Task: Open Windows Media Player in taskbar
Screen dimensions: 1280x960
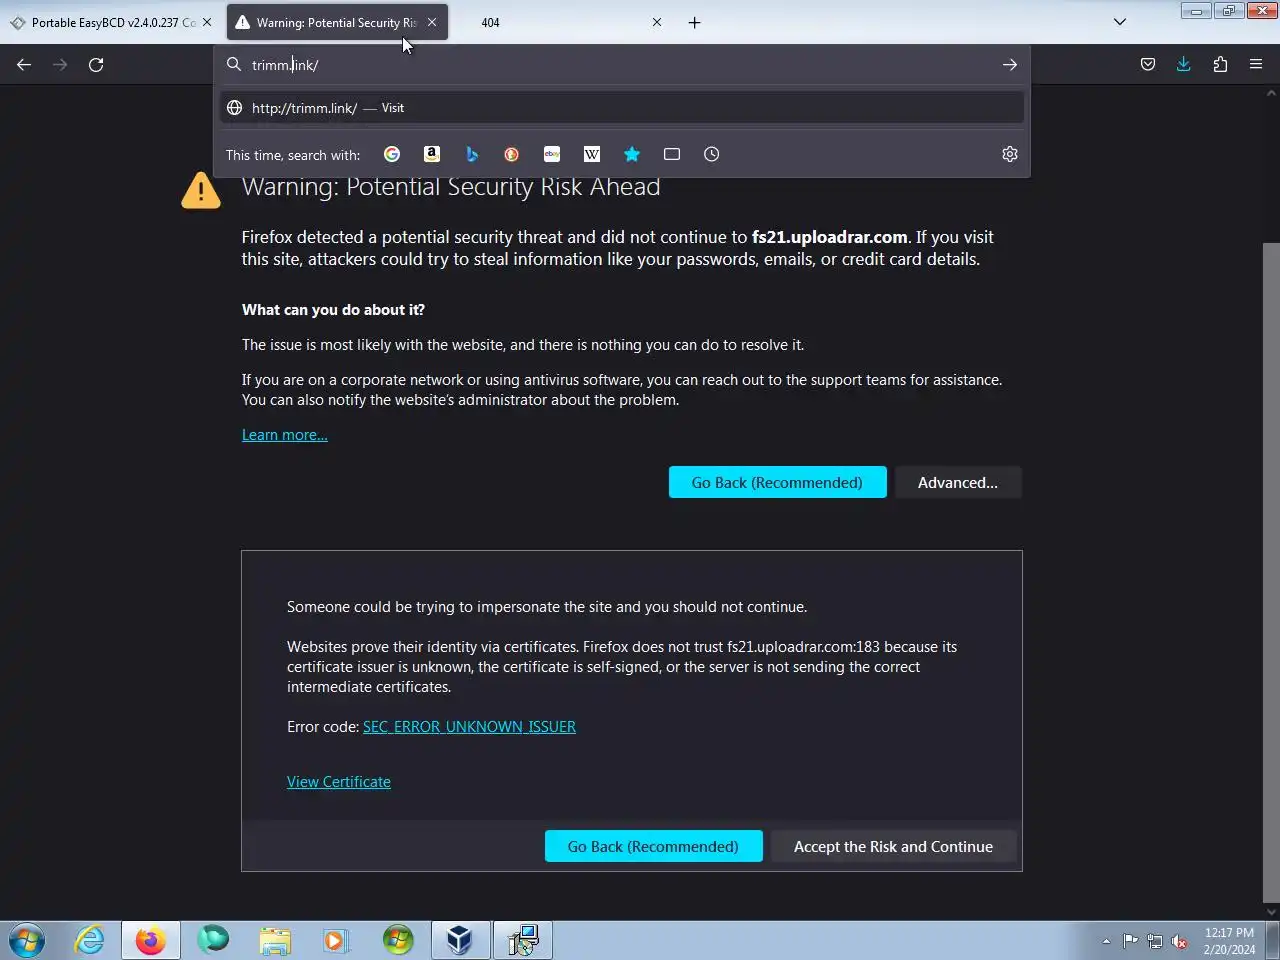Action: [336, 940]
